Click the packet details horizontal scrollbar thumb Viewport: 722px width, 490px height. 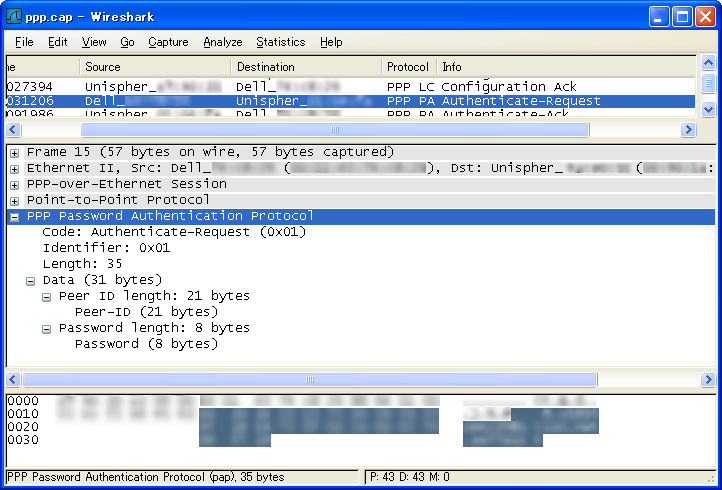(x=309, y=380)
